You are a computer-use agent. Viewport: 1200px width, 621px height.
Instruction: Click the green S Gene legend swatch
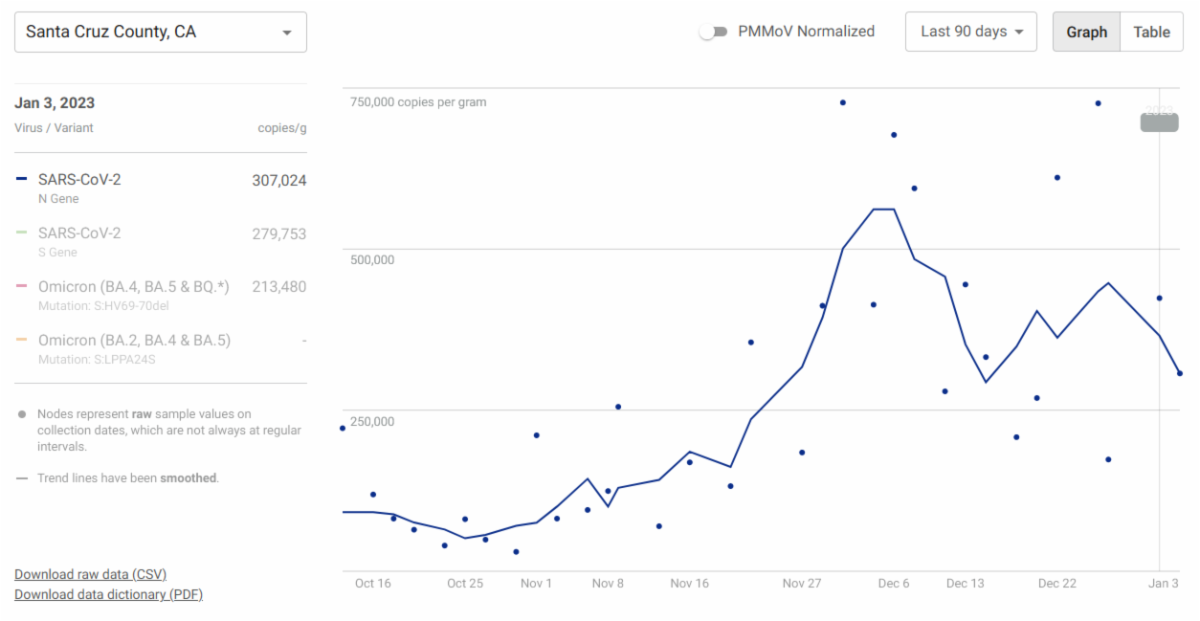[22, 233]
